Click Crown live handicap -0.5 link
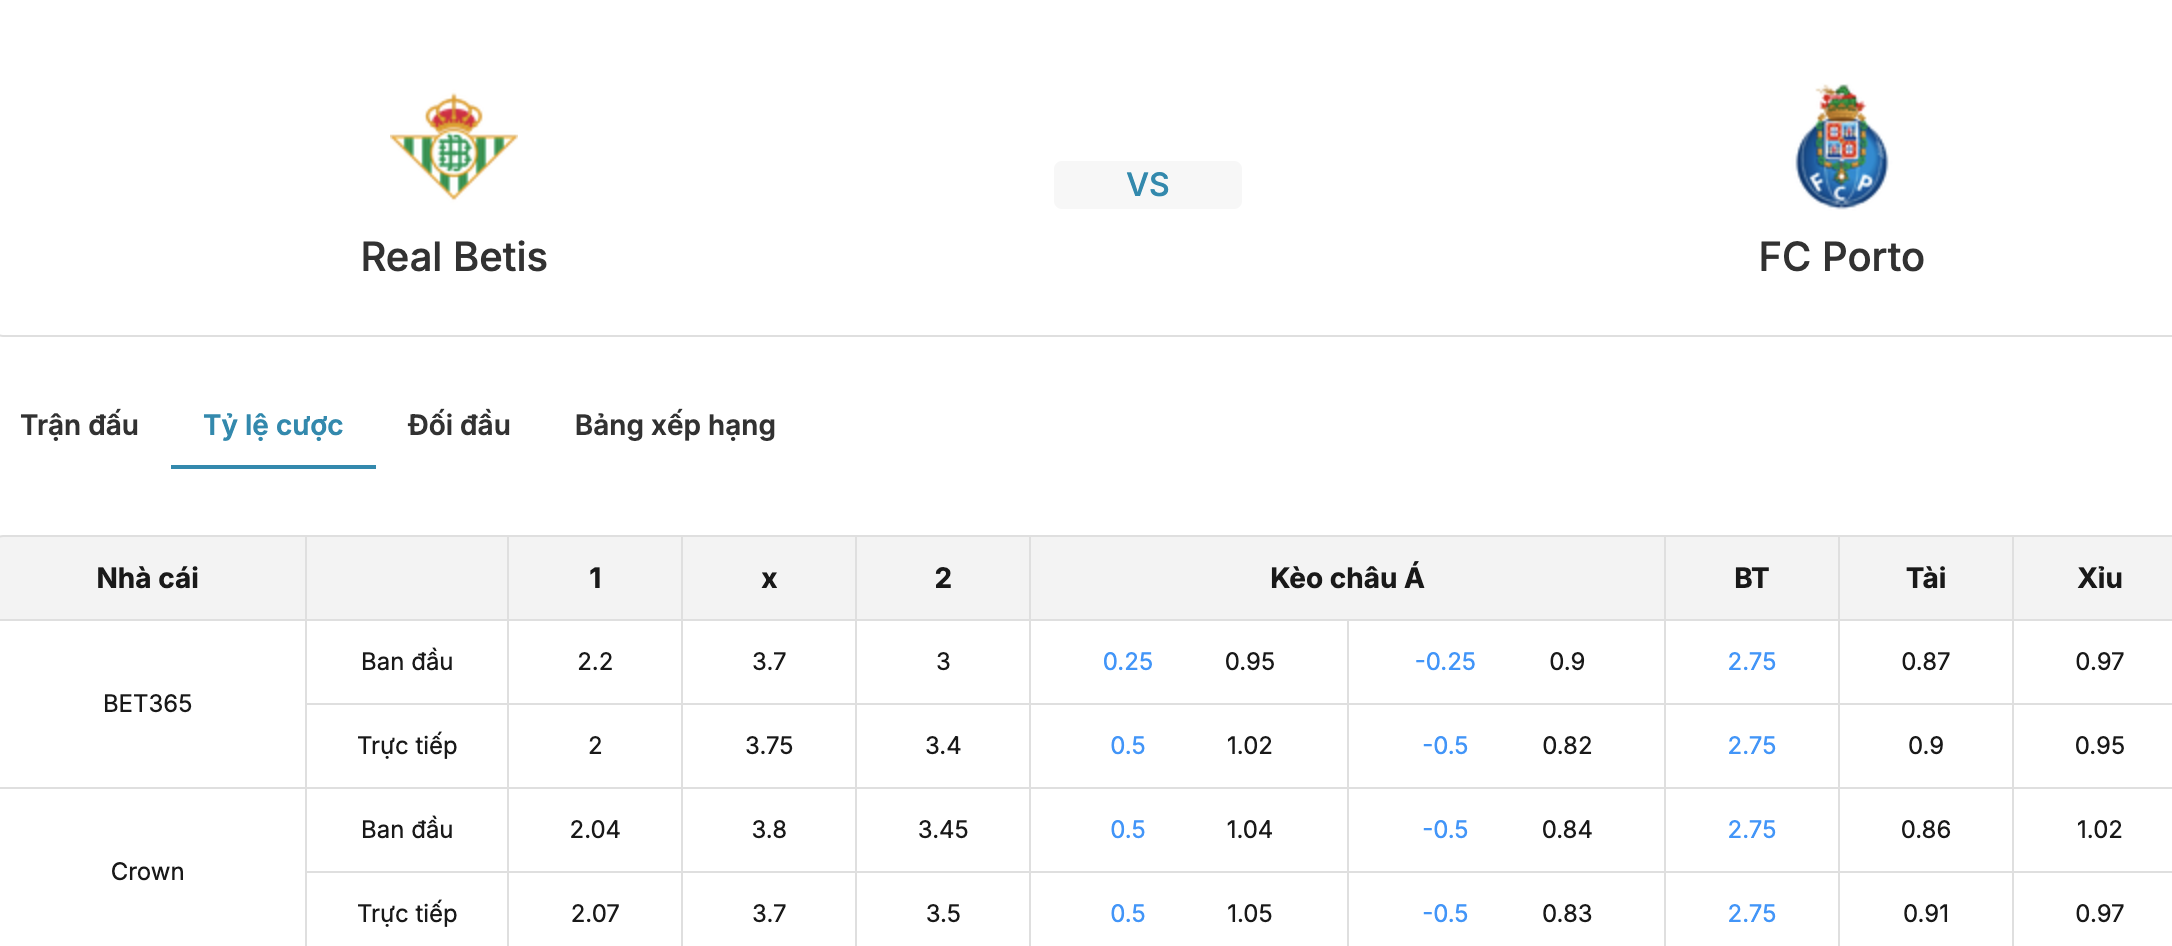This screenshot has width=2172, height=946. [1445, 914]
